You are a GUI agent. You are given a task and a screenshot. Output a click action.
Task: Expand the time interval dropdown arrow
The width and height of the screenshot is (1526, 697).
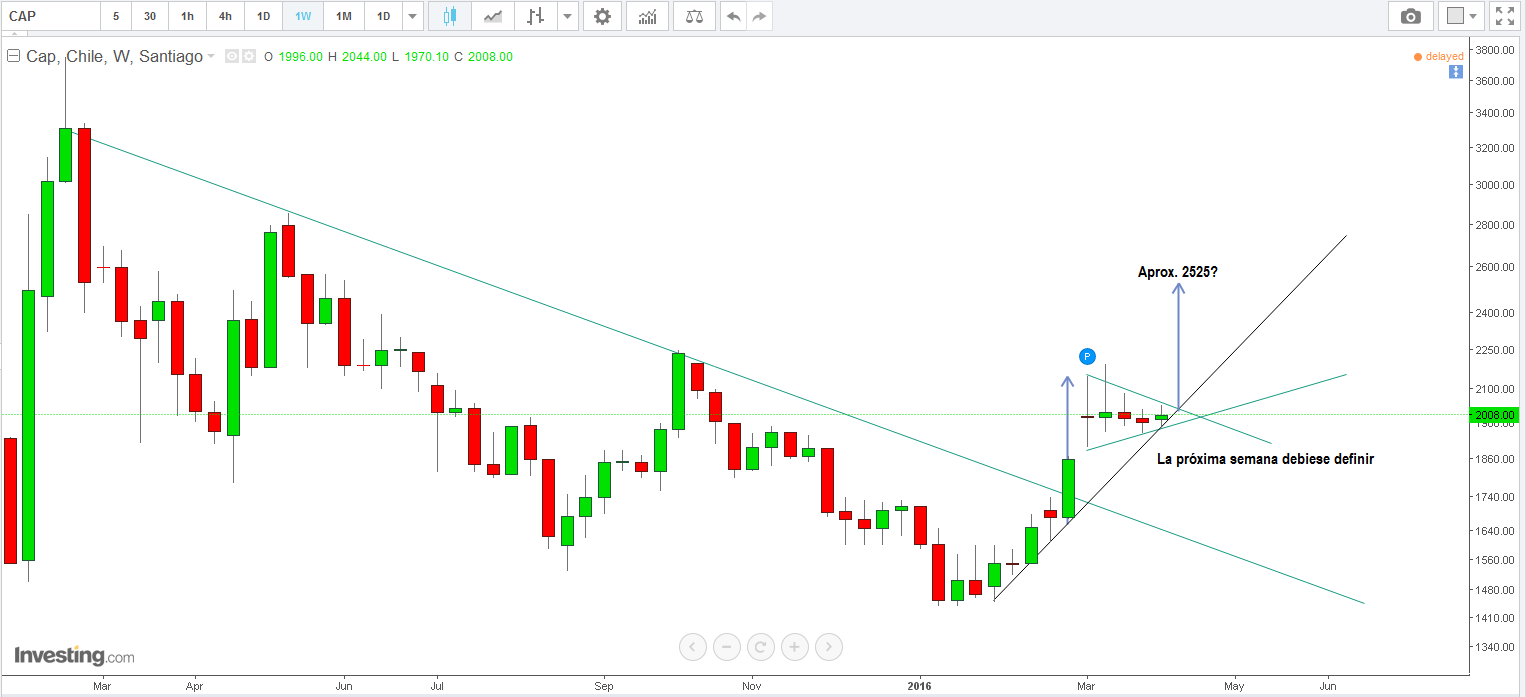(x=413, y=16)
